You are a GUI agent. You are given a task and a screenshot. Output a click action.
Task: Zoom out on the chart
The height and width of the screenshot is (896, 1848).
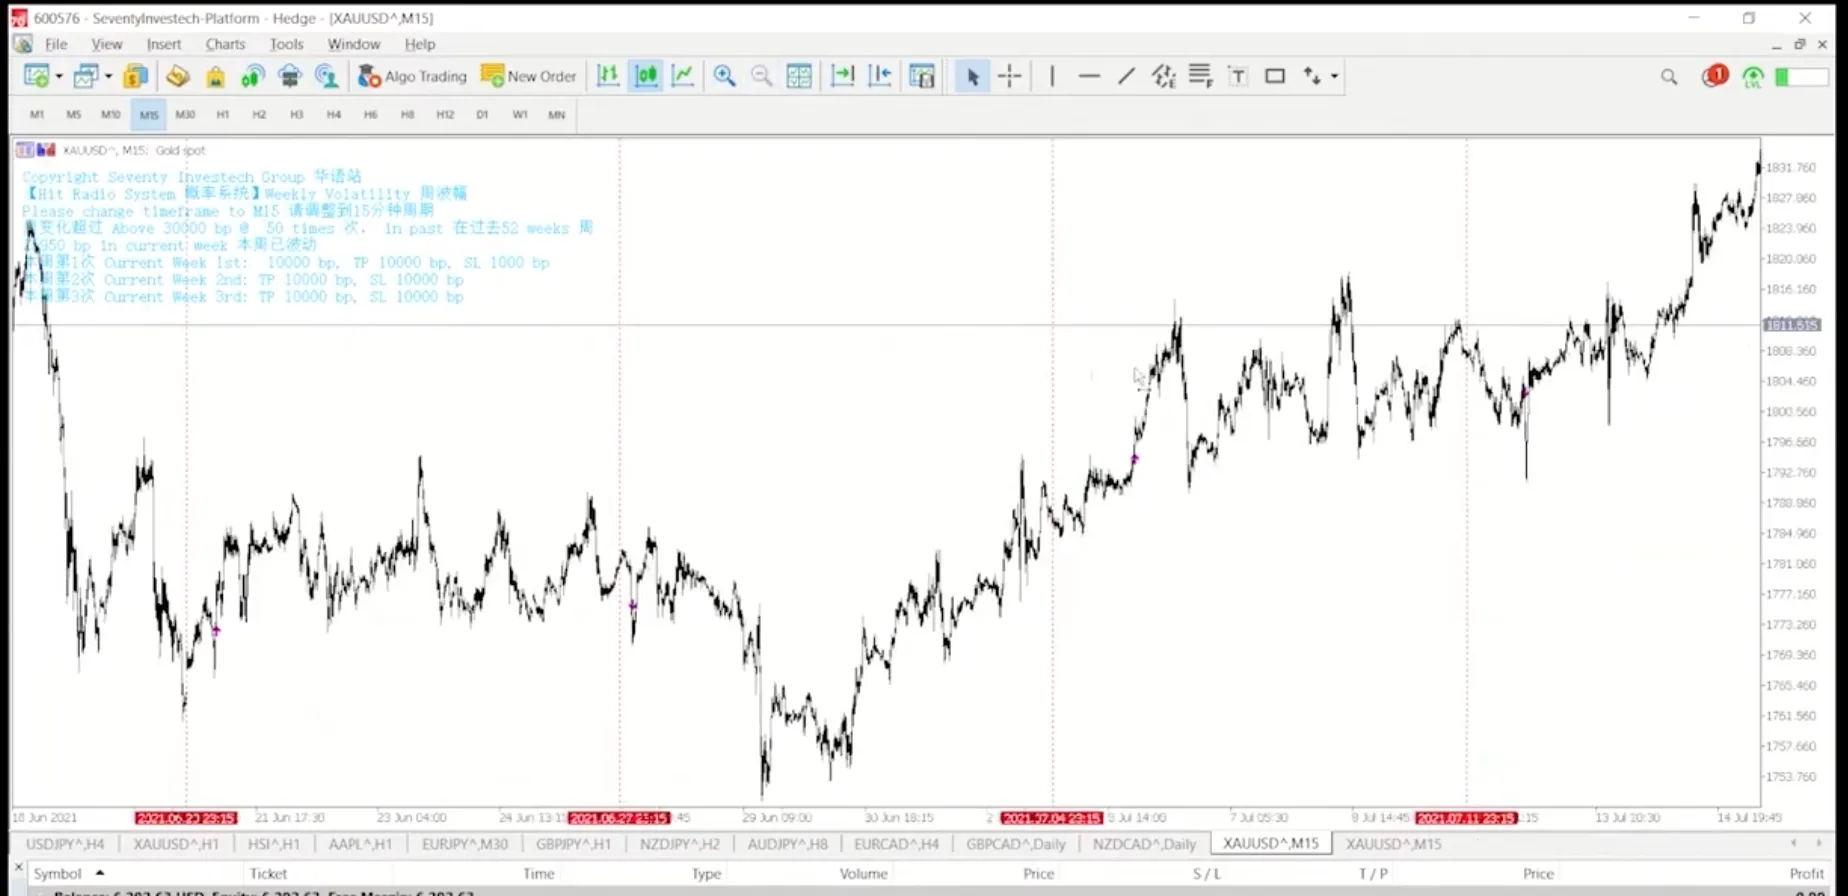tap(762, 76)
